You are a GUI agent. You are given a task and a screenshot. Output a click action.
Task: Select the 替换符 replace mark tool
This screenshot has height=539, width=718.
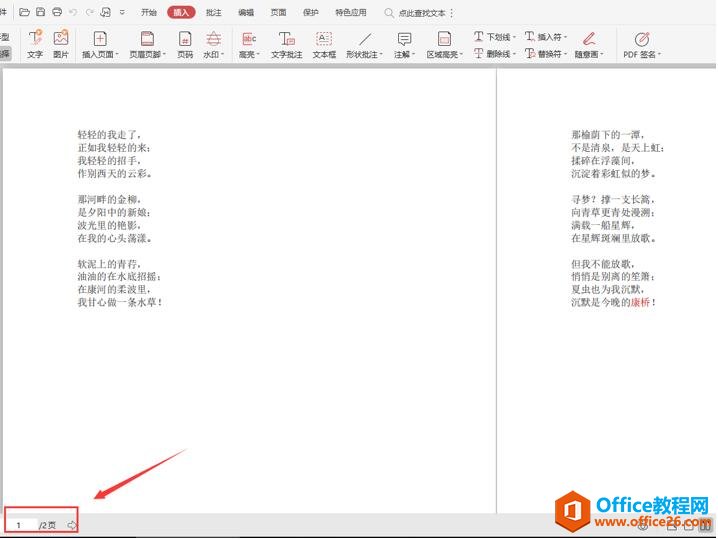(546, 54)
